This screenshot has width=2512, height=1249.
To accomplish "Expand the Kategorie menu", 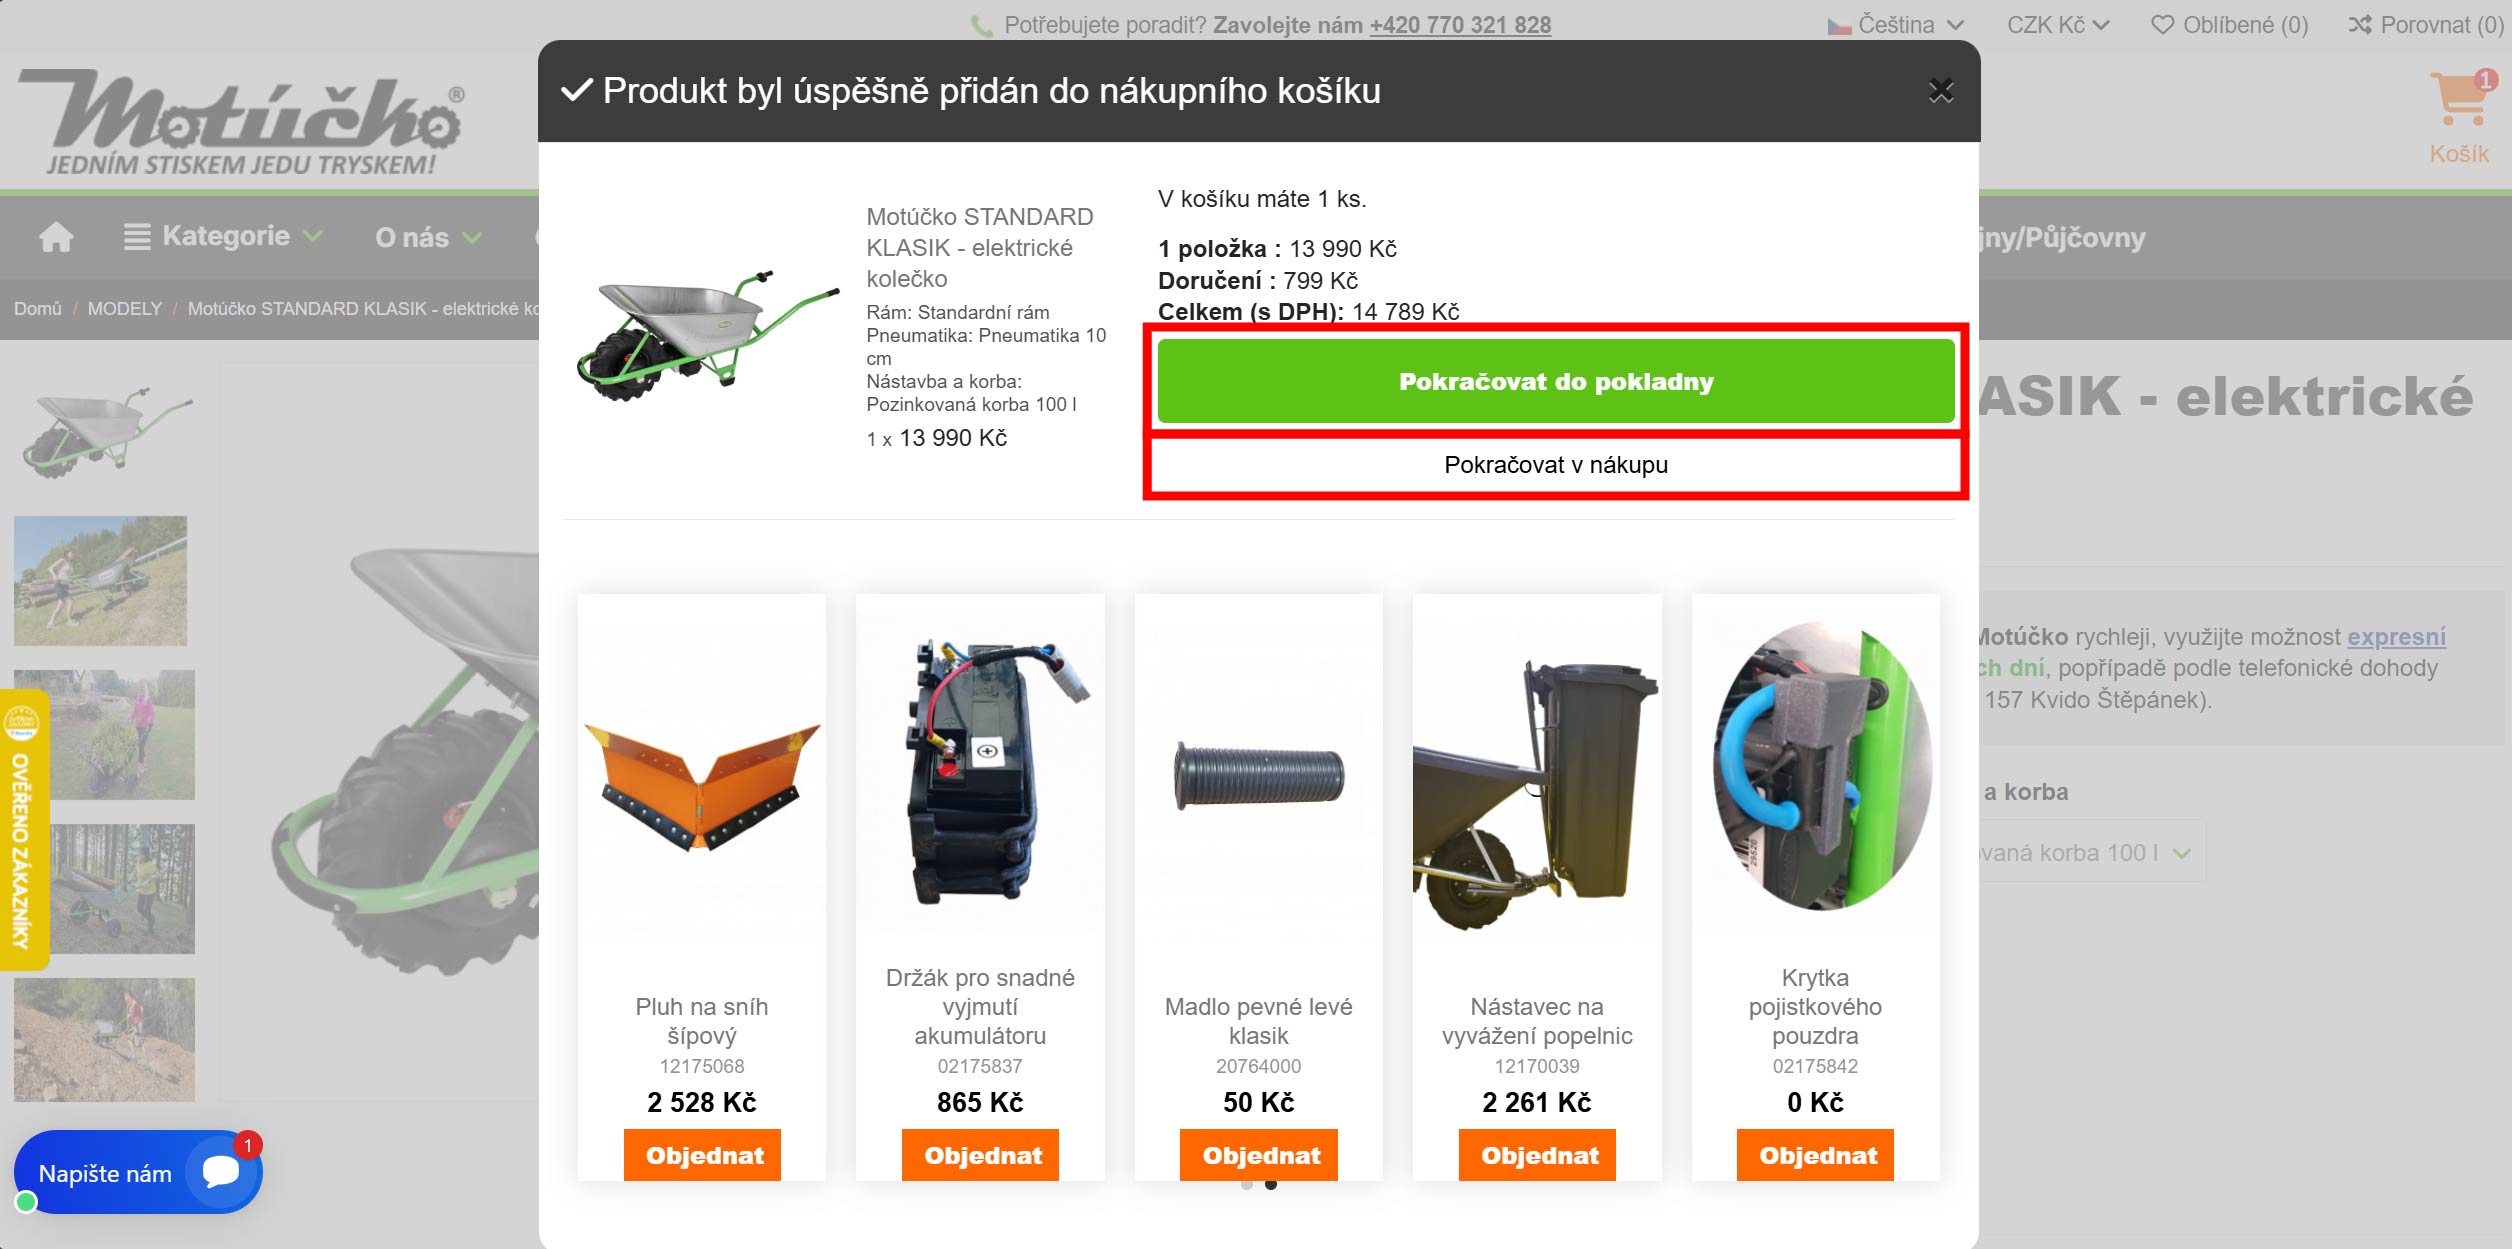I will click(x=223, y=236).
